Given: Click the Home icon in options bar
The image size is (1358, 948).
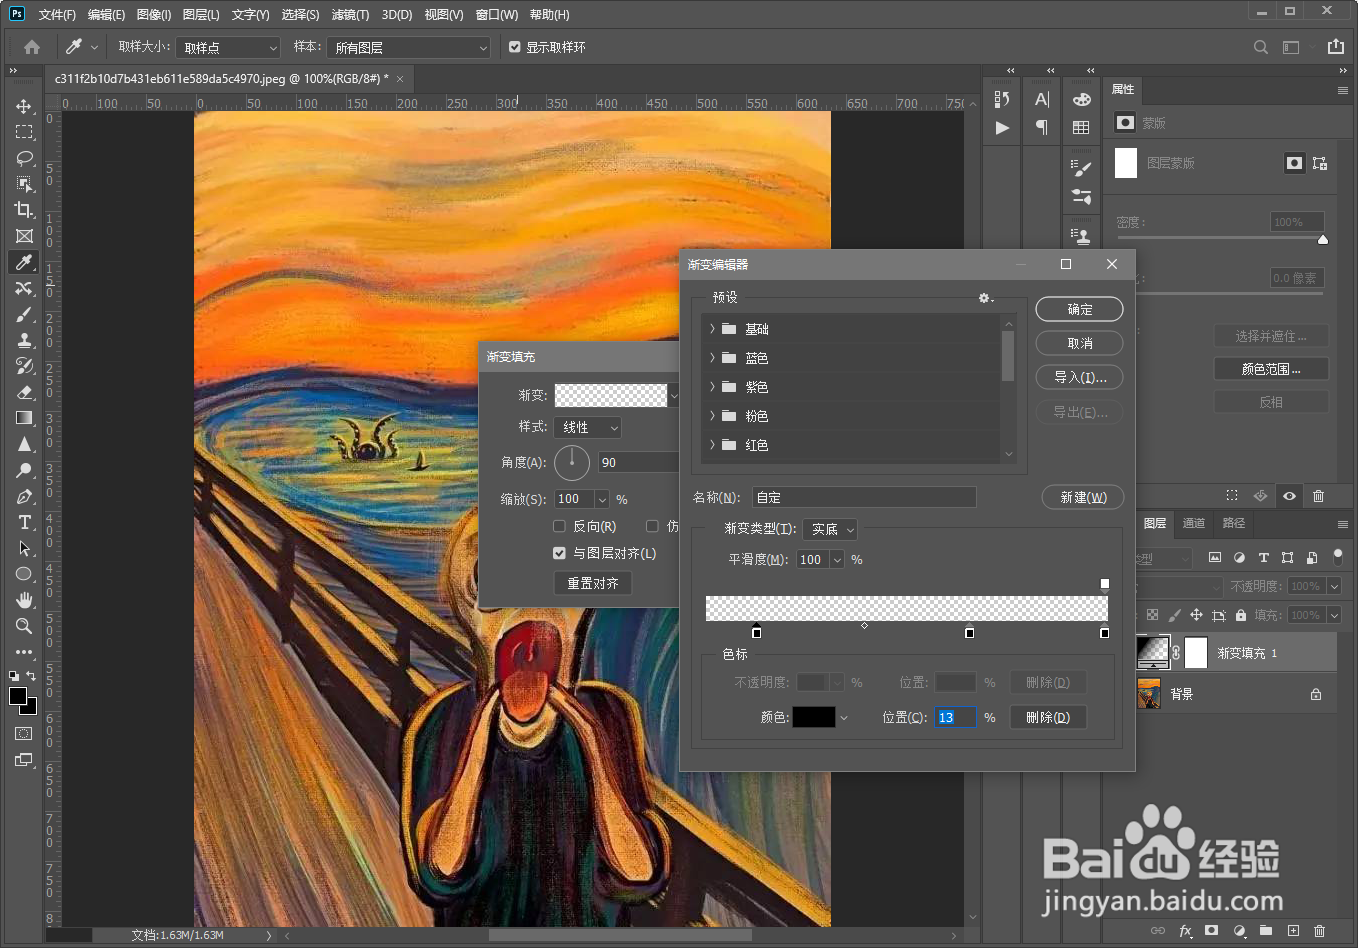Looking at the screenshot, I should point(32,47).
